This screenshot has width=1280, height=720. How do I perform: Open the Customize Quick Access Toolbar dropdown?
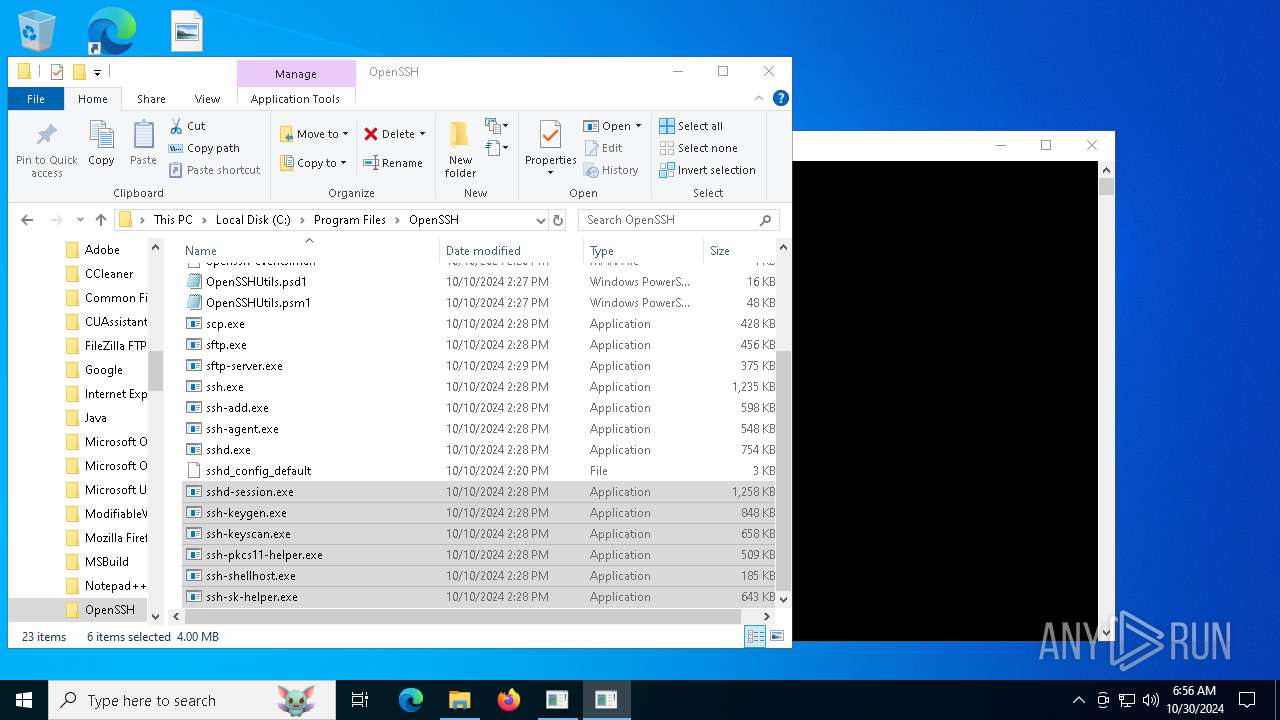tap(97, 72)
